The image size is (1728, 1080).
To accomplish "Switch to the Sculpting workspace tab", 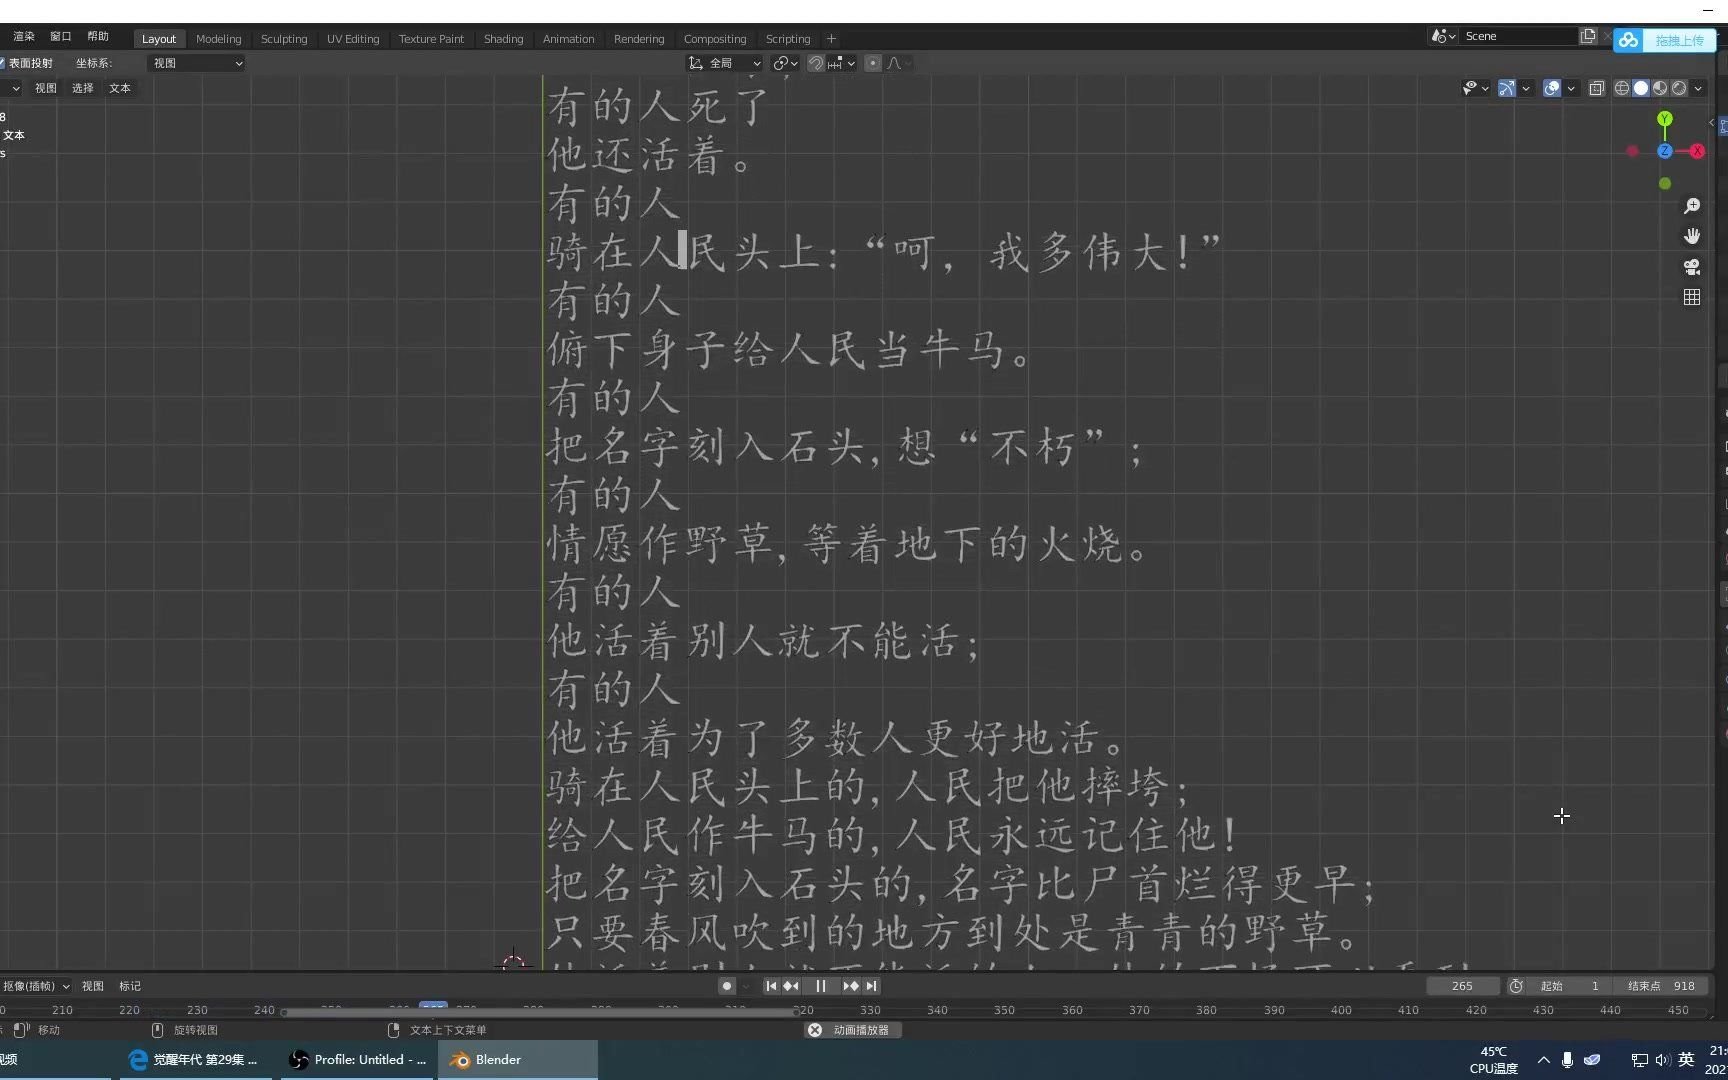I will click(284, 39).
